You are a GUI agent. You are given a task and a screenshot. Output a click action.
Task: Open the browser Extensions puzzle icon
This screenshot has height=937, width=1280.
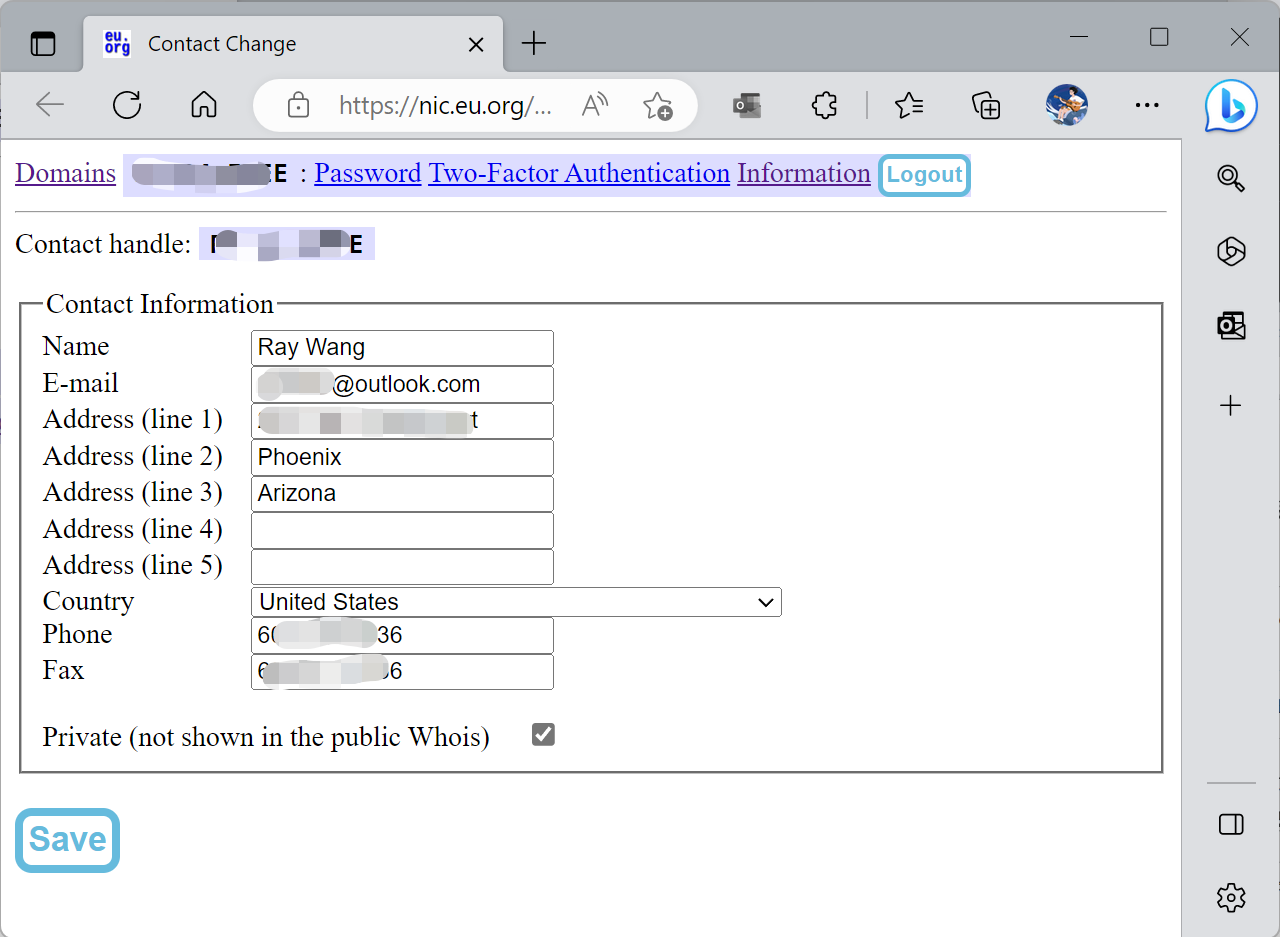click(824, 105)
